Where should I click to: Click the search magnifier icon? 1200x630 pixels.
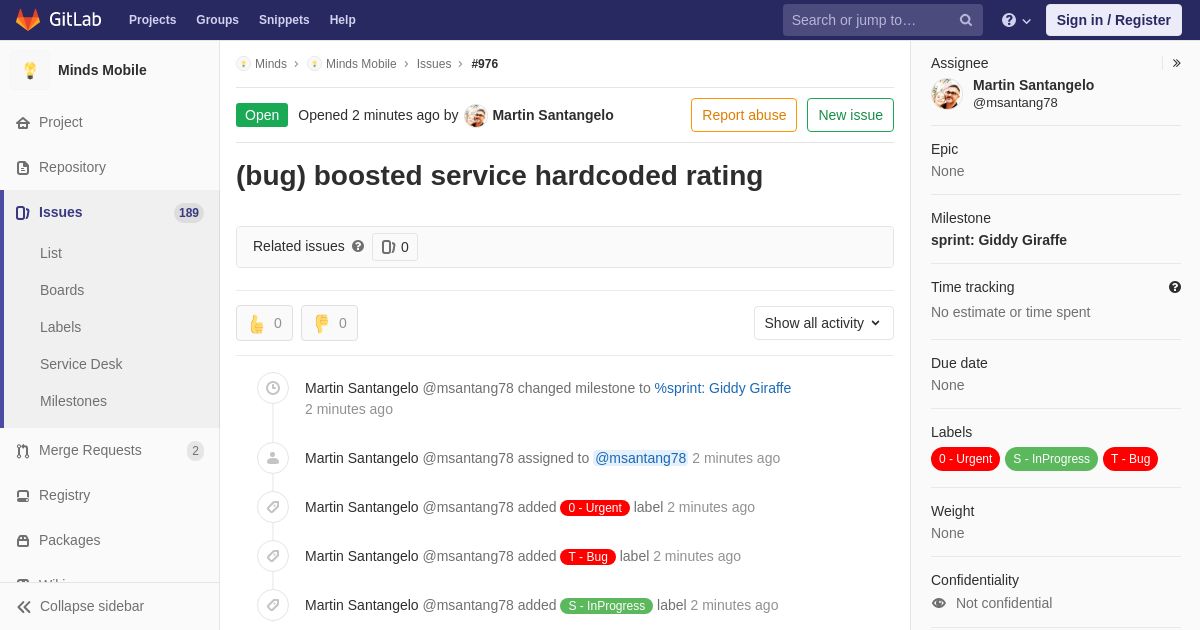[966, 20]
